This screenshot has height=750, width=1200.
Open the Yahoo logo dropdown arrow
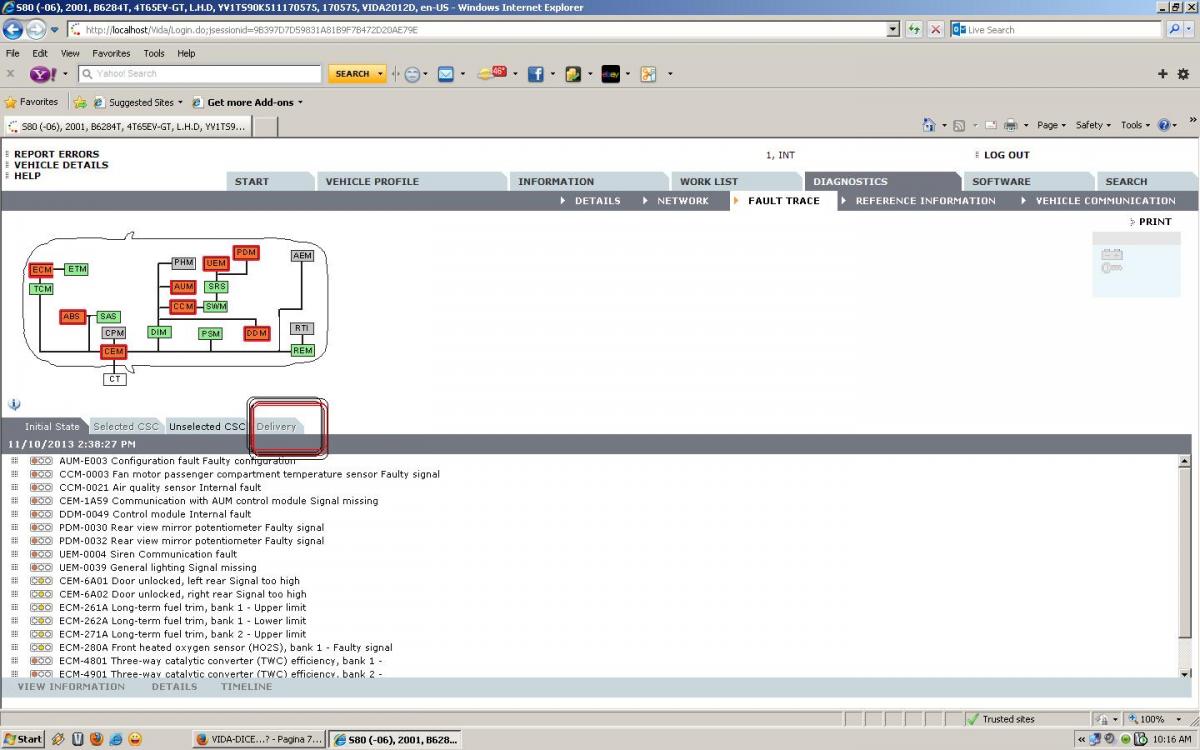coord(66,74)
